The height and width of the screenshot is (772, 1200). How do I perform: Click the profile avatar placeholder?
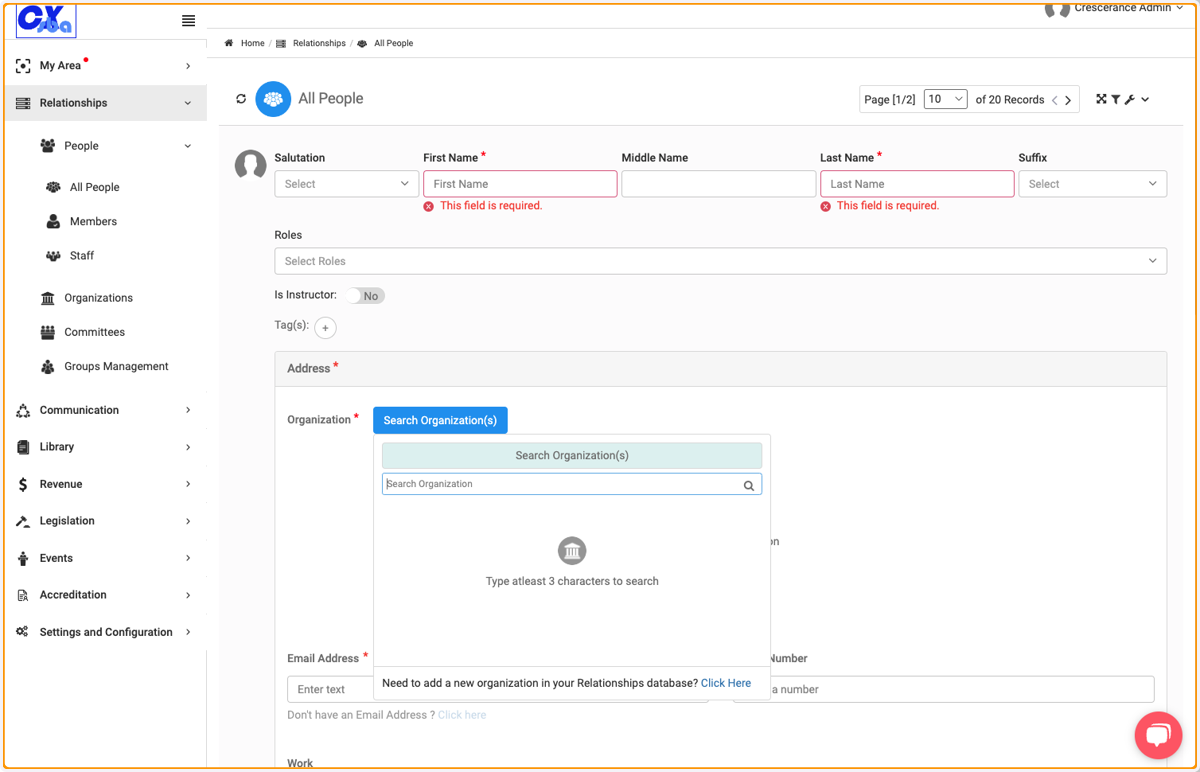(x=250, y=165)
